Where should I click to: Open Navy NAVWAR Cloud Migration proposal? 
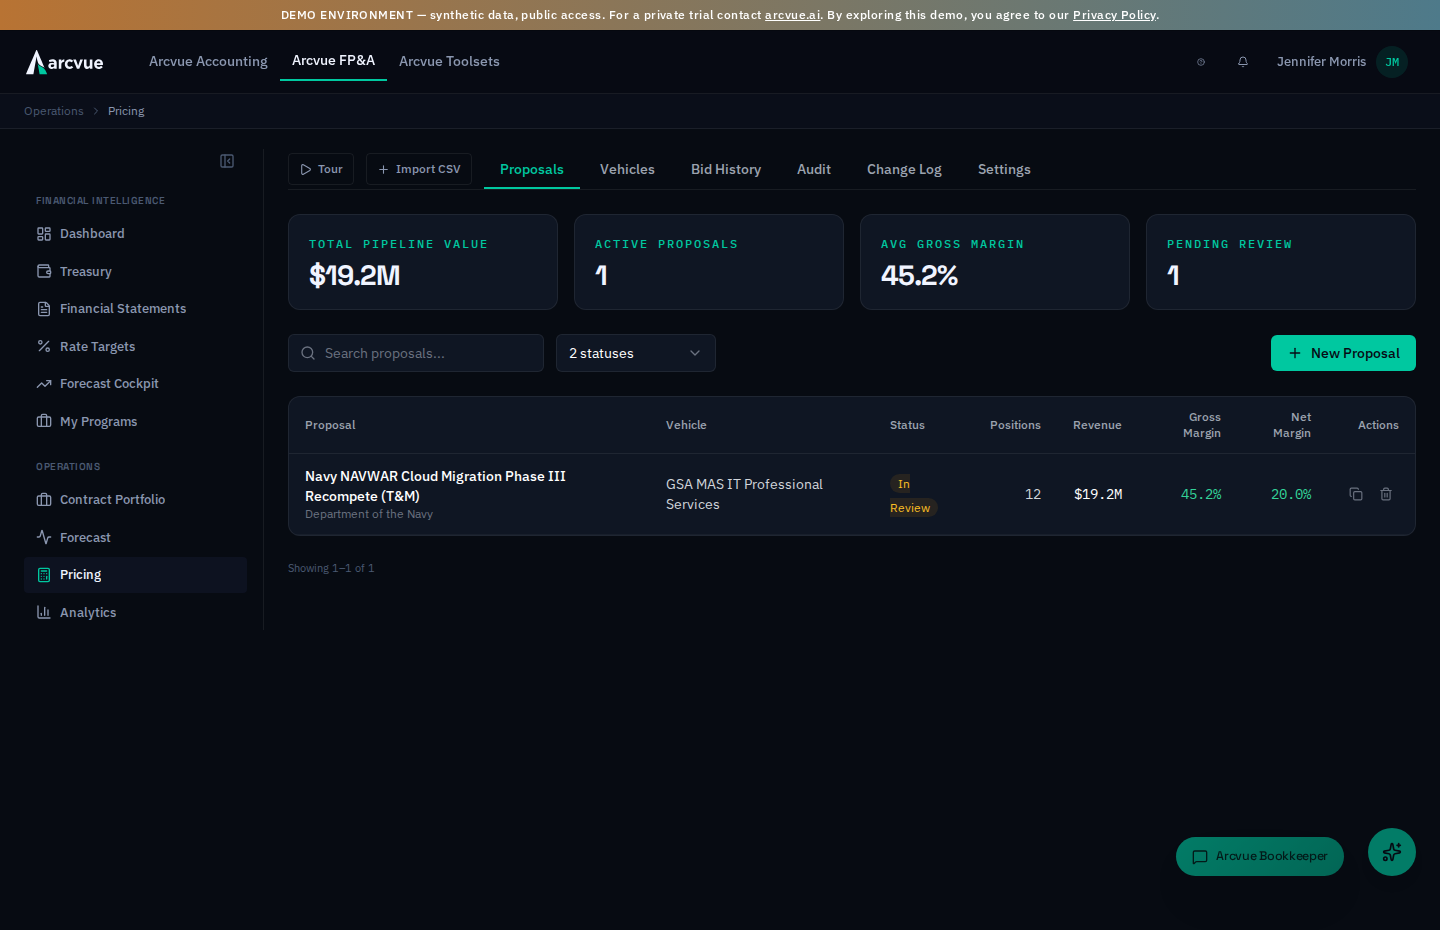point(435,486)
